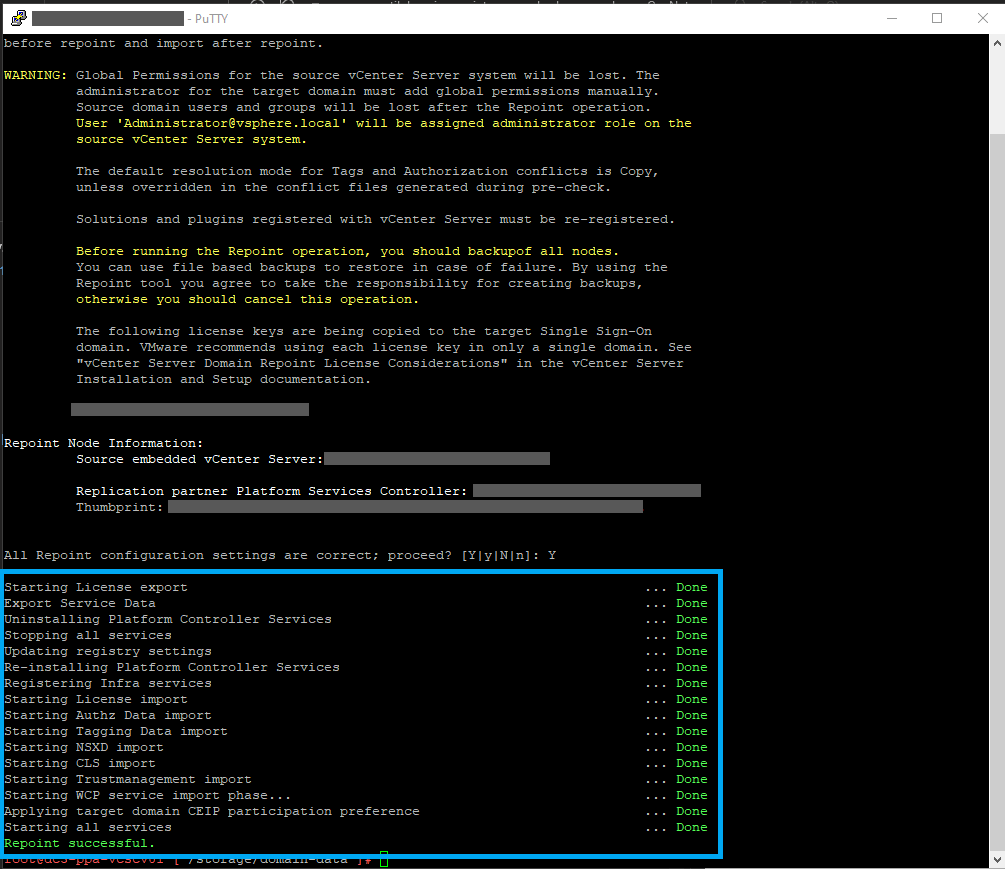This screenshot has width=1005, height=869.
Task: Click the yellow 'WARNING:' label
Action: click(x=36, y=75)
